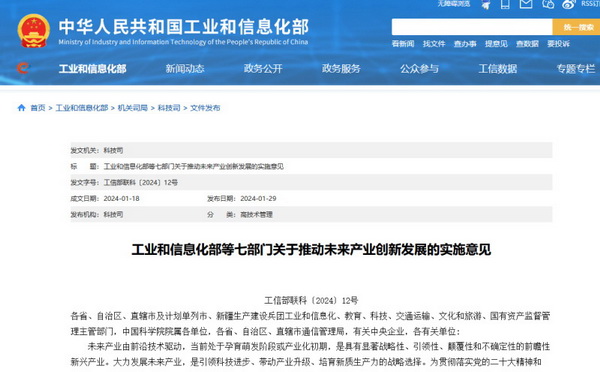Open the RSS订阅 link
600x372 pixels.
(x=590, y=3)
